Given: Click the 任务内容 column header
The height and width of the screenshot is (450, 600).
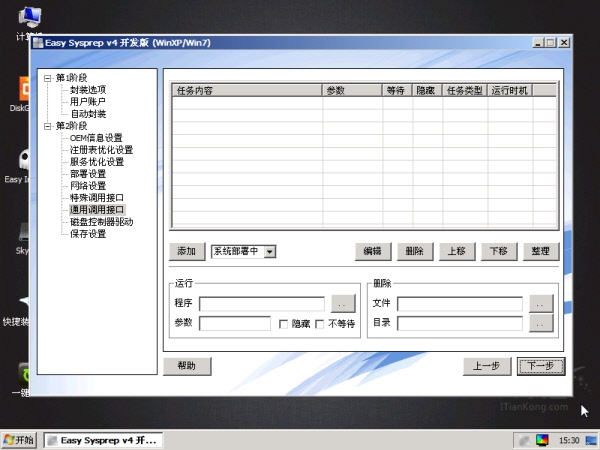Looking at the screenshot, I should [247, 90].
